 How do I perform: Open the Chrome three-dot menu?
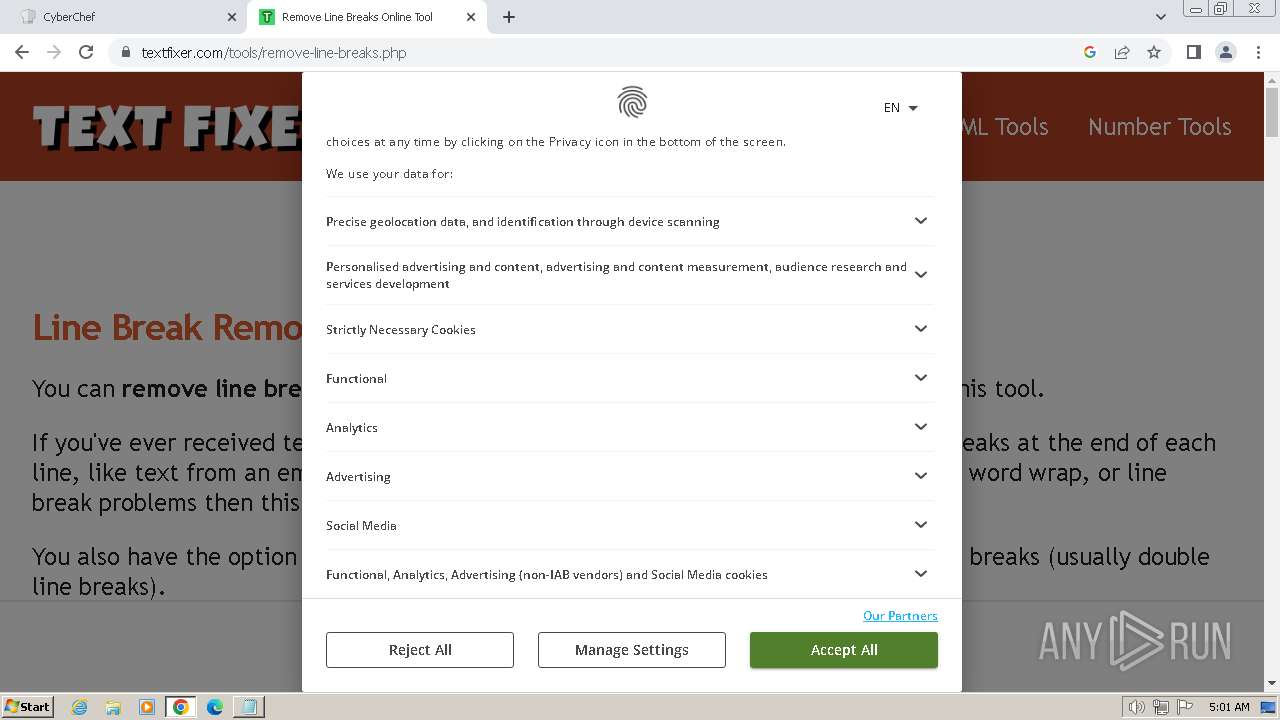click(x=1258, y=52)
